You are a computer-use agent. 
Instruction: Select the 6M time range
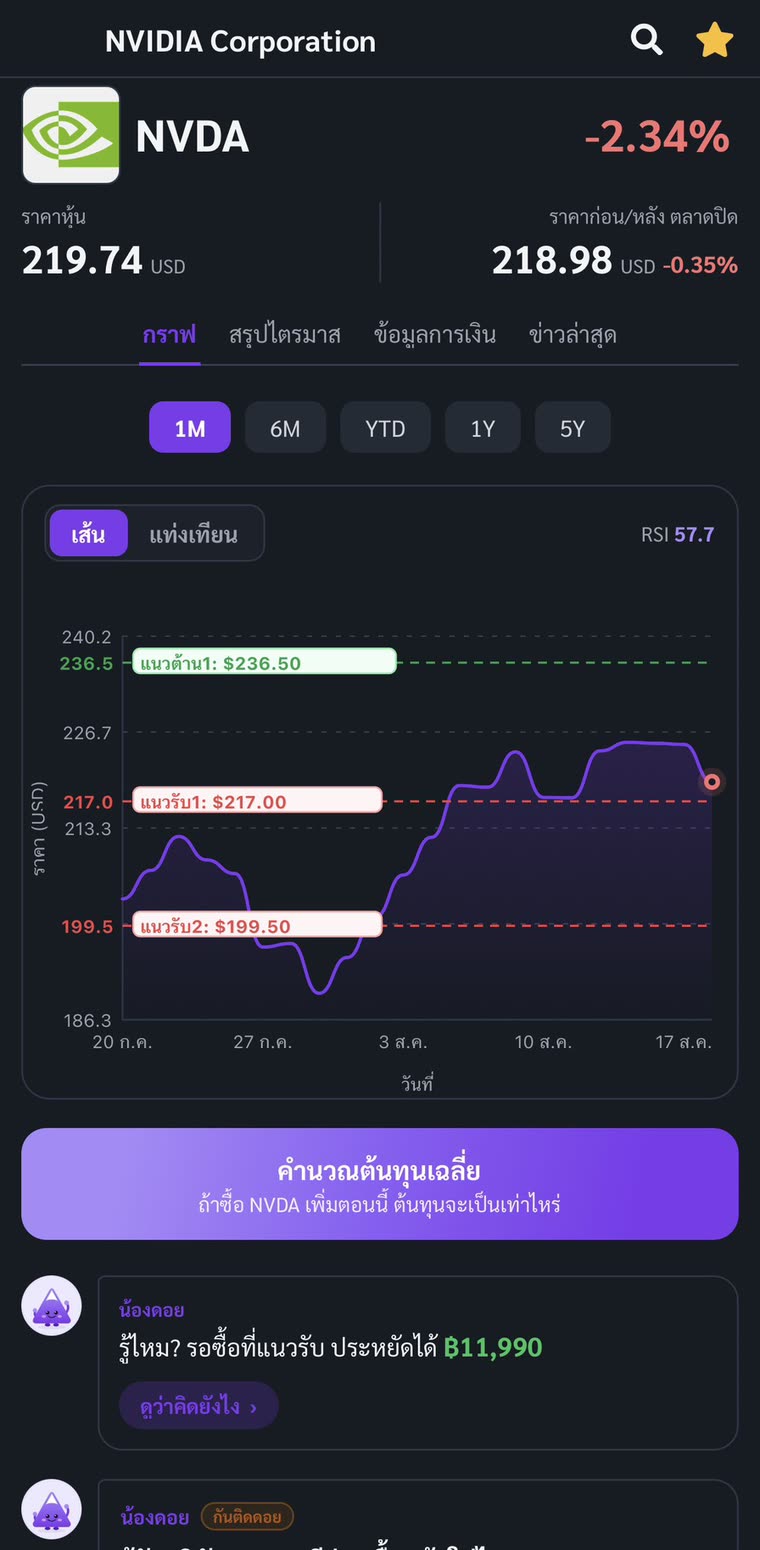285,428
